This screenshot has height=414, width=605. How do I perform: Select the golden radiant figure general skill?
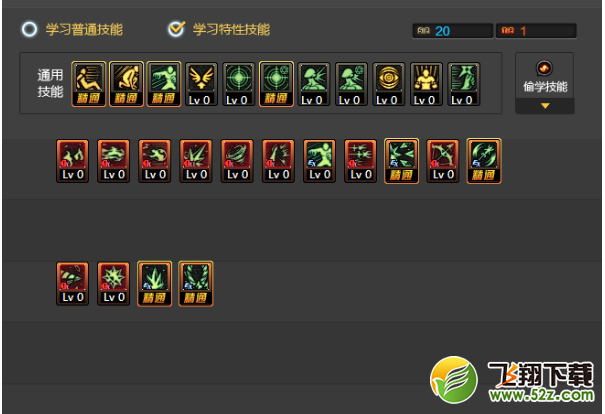pyautogui.click(x=426, y=84)
